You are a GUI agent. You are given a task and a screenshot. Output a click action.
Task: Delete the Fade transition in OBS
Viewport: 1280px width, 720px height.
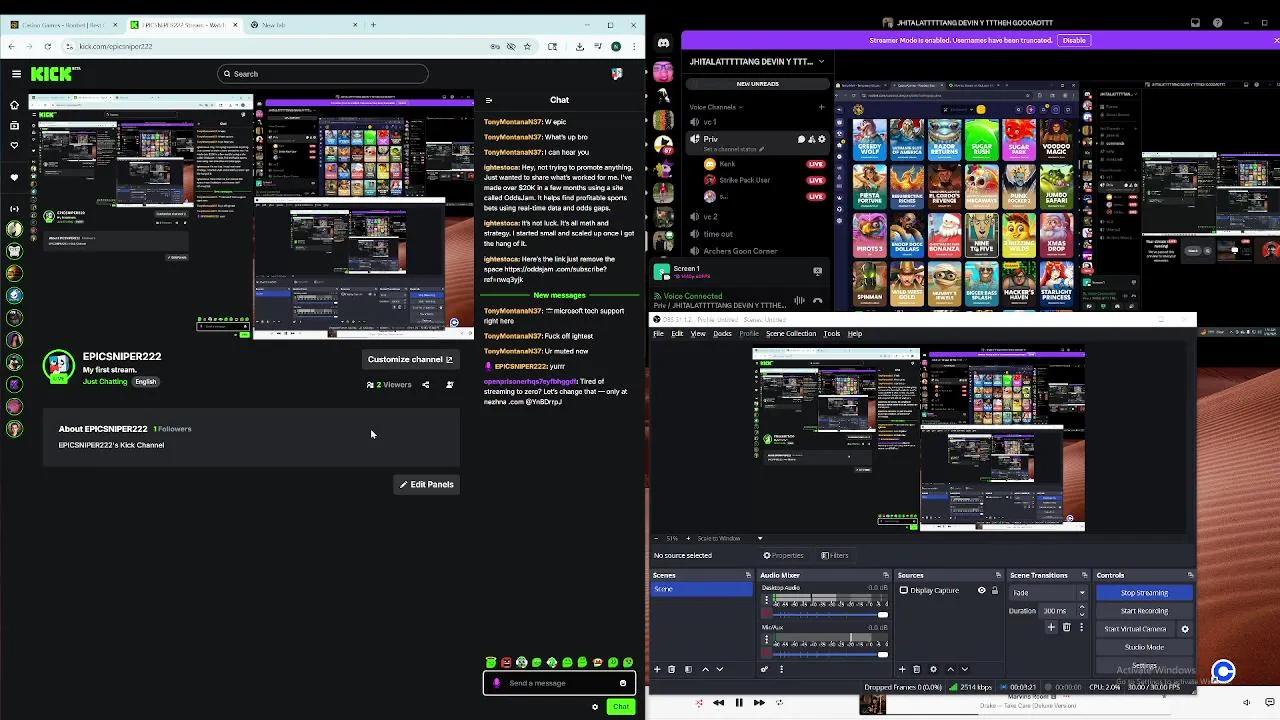(1066, 628)
